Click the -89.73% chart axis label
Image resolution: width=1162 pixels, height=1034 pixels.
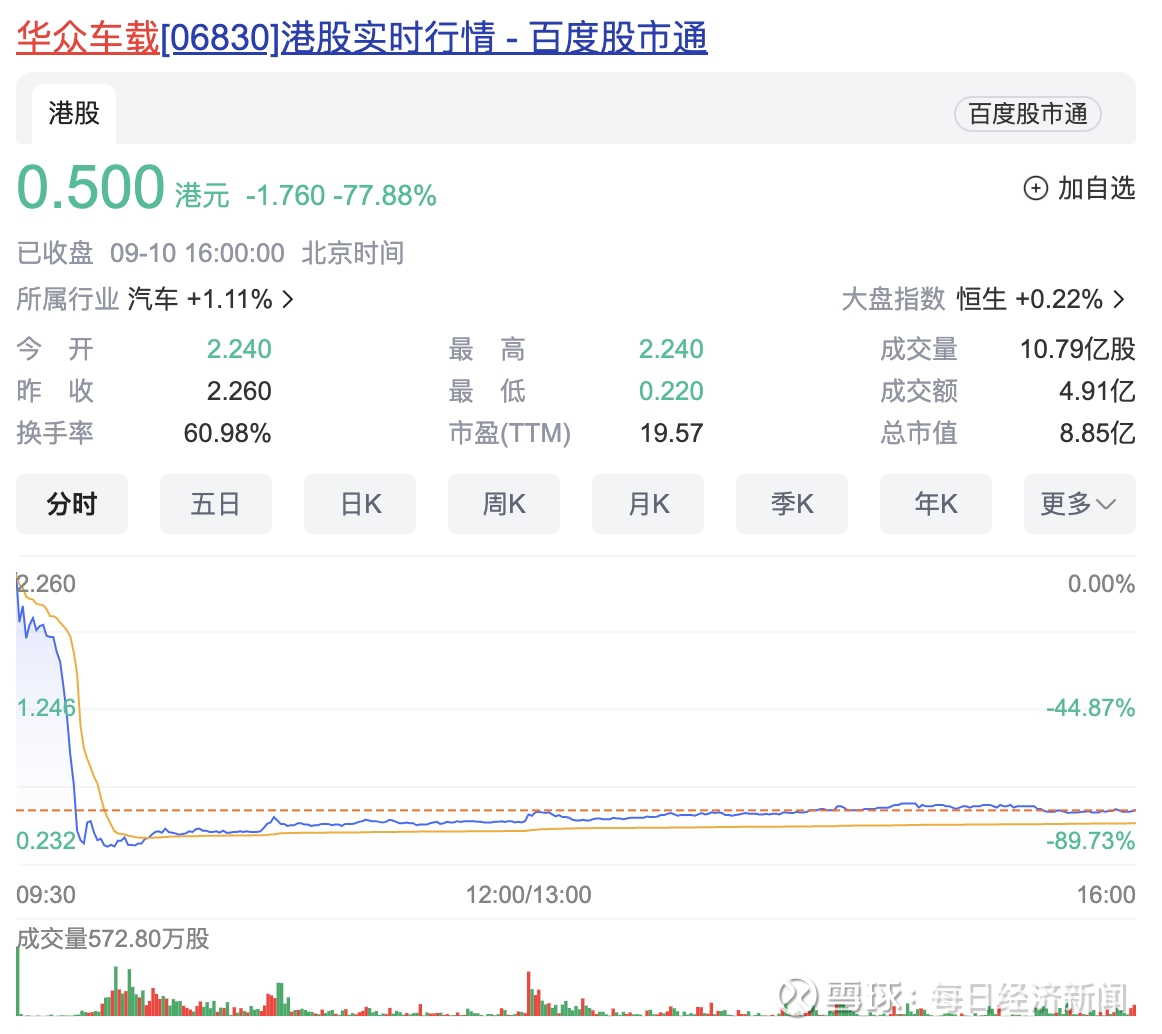pyautogui.click(x=1090, y=841)
